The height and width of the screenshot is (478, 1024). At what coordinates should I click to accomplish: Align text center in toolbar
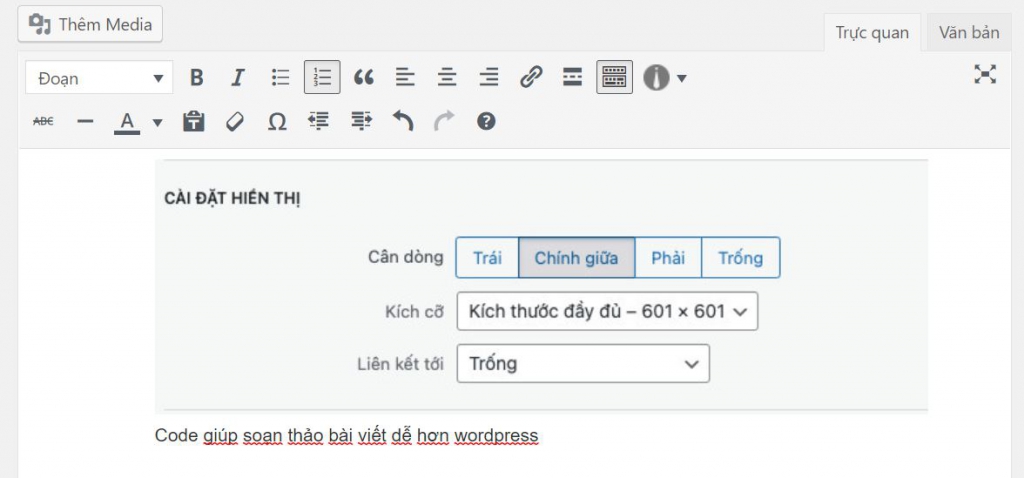click(x=447, y=78)
